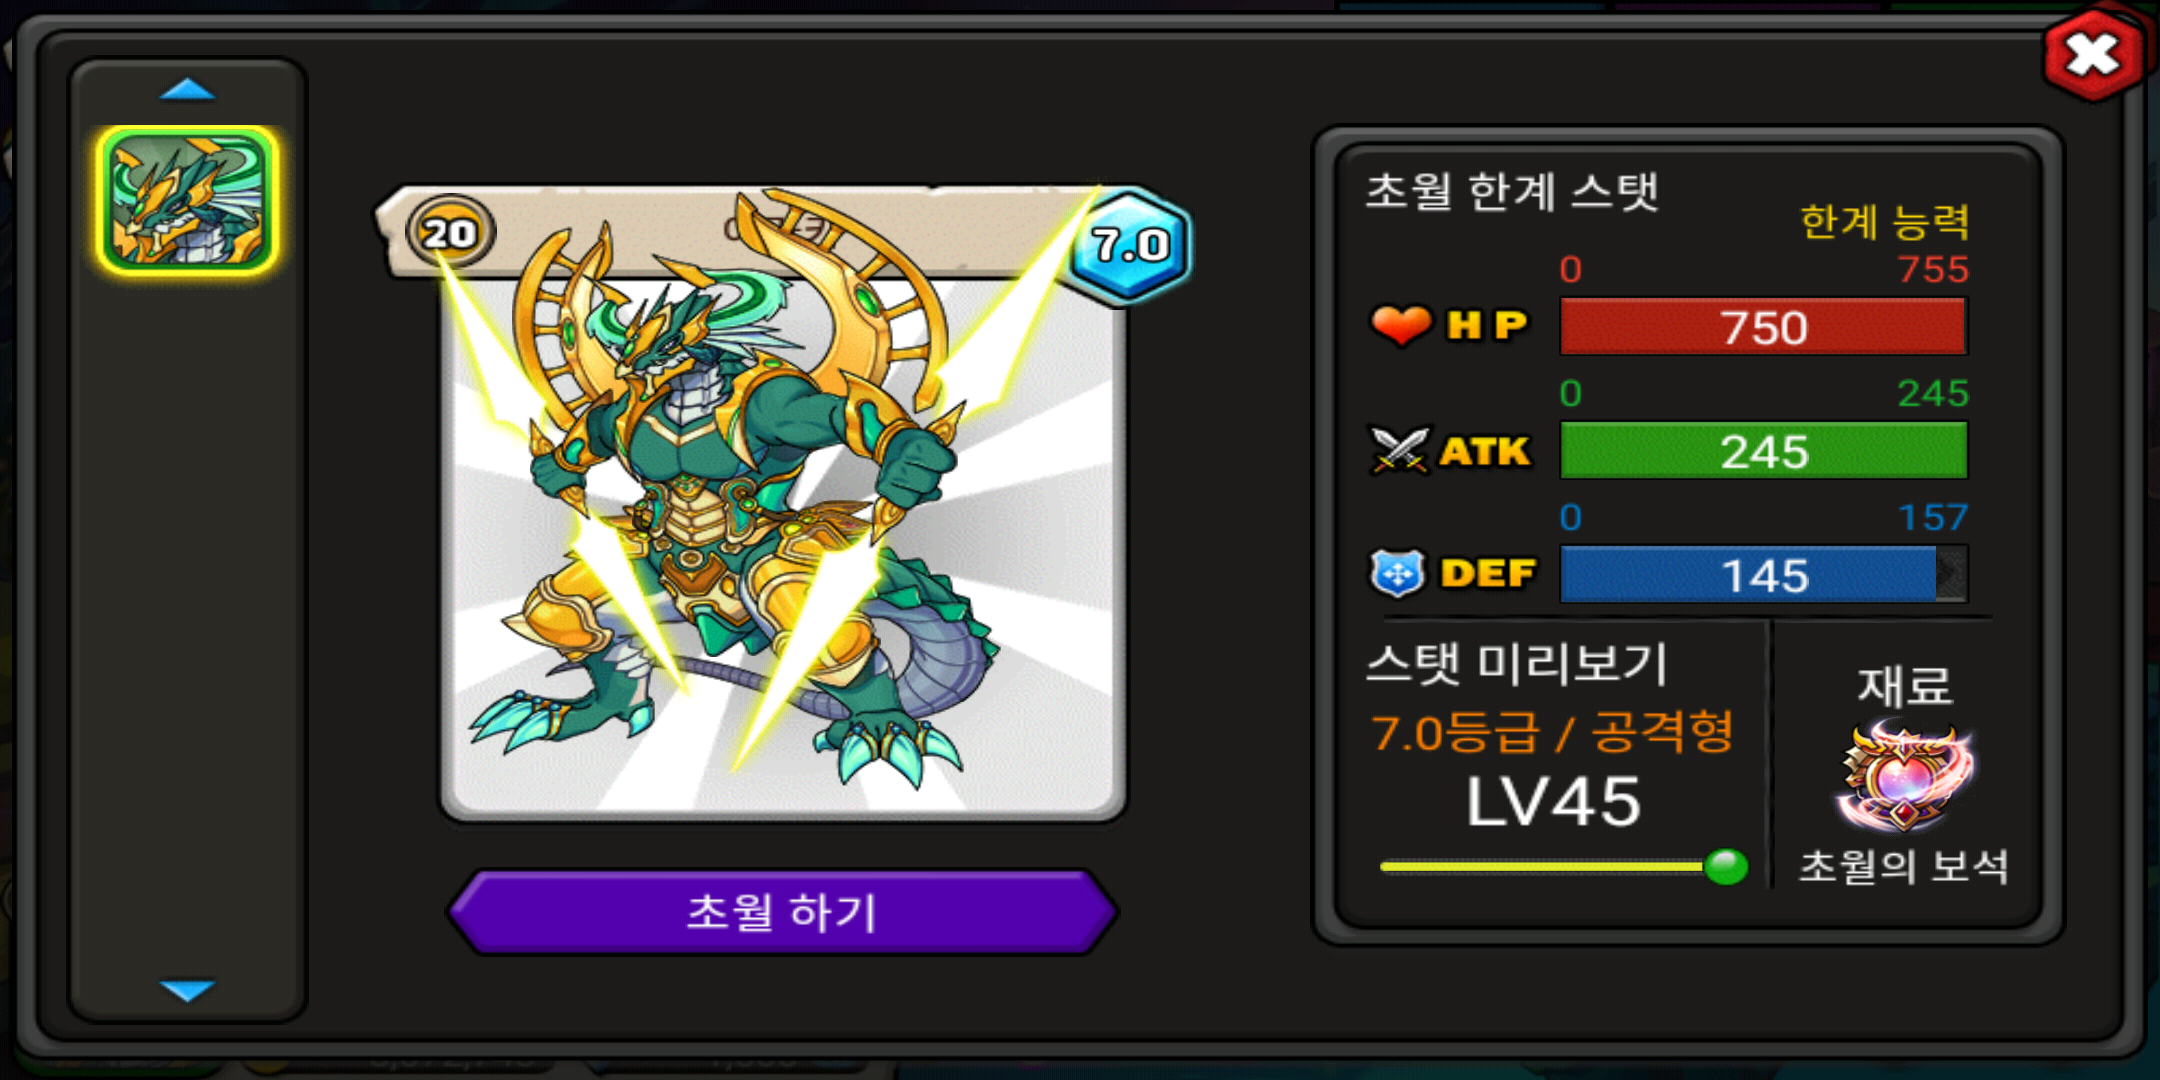This screenshot has width=2160, height=1080.
Task: Click the 한계 능력 yellow label
Action: [1884, 221]
